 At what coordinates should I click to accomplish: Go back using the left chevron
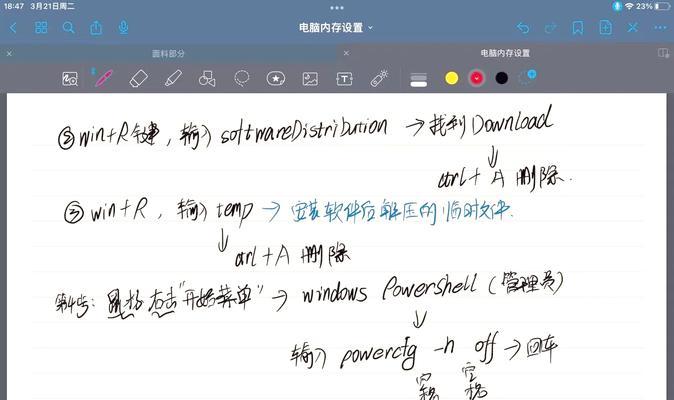click(13, 28)
